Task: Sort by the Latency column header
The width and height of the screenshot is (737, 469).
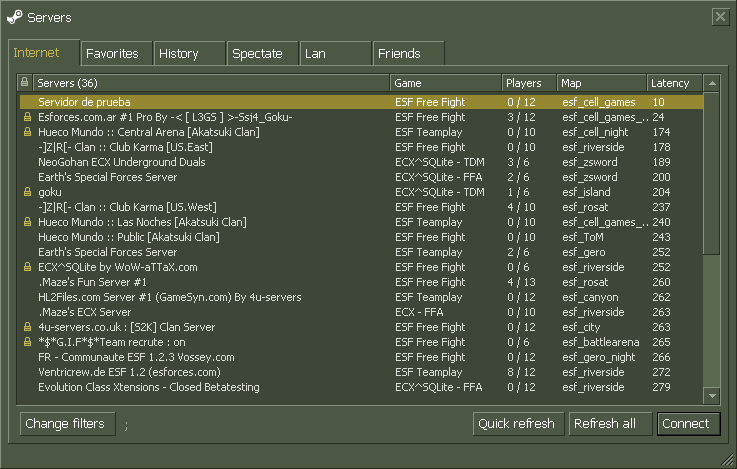Action: pyautogui.click(x=674, y=83)
